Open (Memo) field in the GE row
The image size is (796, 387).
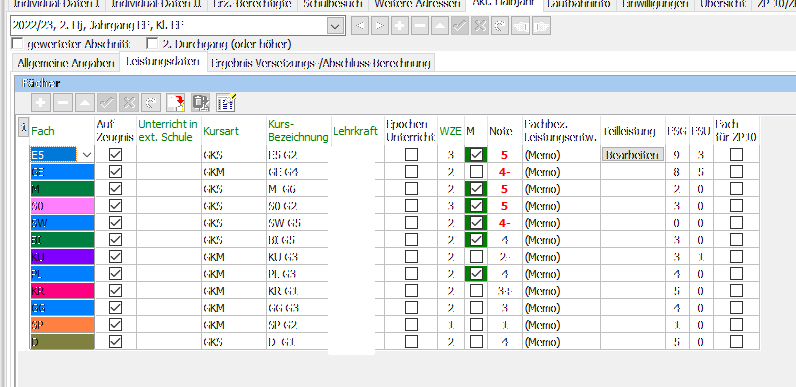pyautogui.click(x=561, y=172)
